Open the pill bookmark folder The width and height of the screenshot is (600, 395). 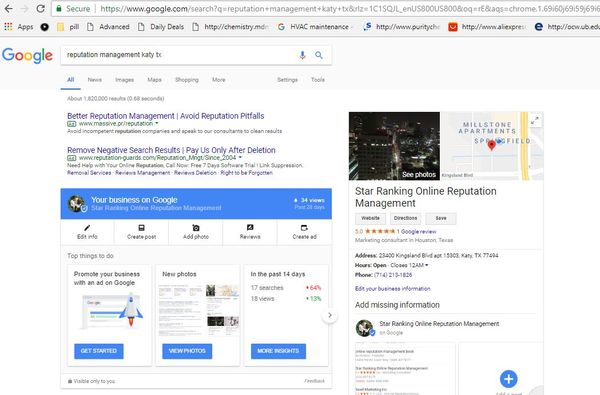click(68, 27)
